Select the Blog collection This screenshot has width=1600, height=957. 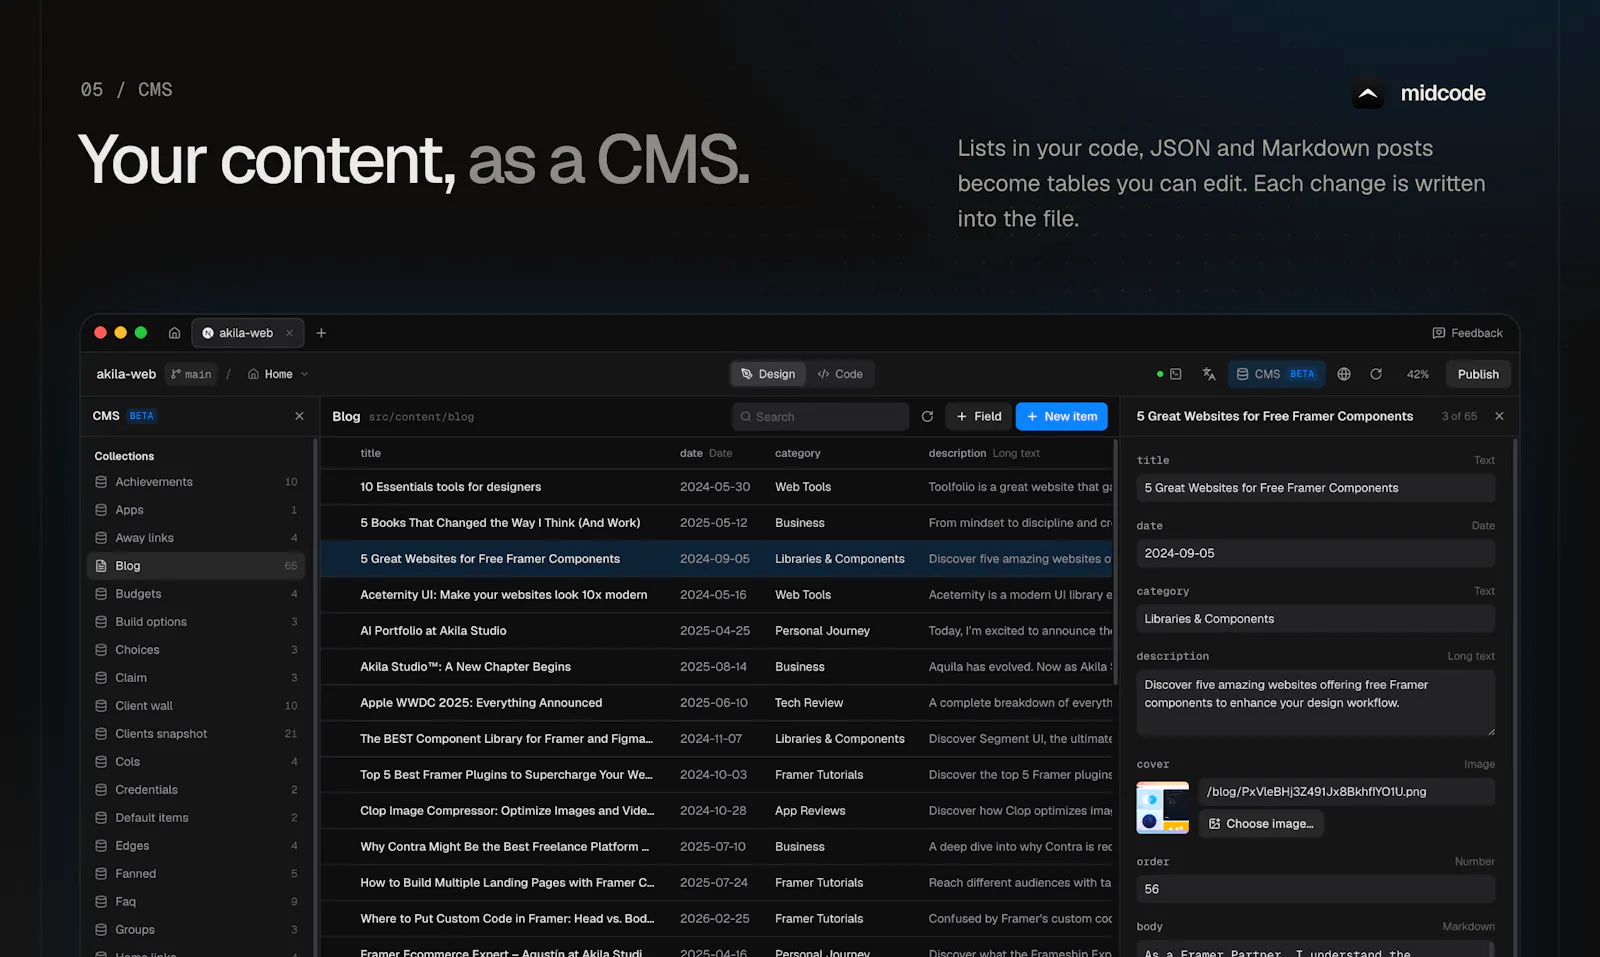click(x=196, y=566)
